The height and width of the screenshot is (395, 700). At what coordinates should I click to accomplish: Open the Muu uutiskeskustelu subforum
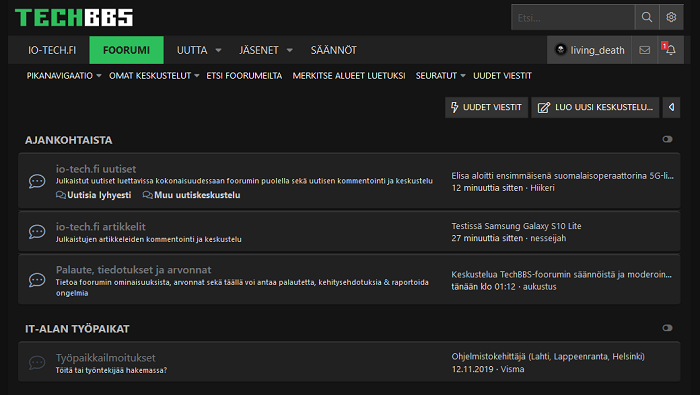[197, 195]
